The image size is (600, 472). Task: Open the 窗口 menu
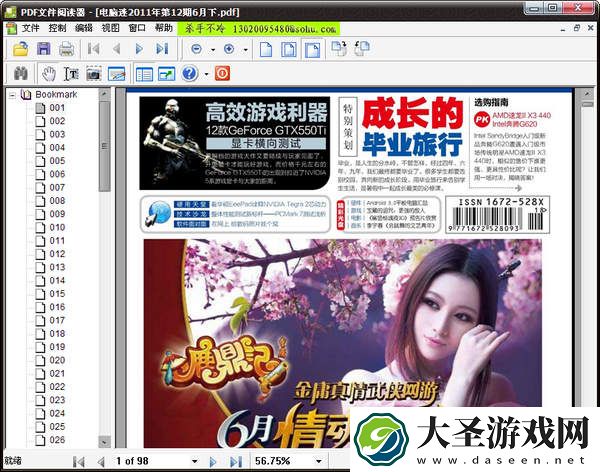point(137,28)
